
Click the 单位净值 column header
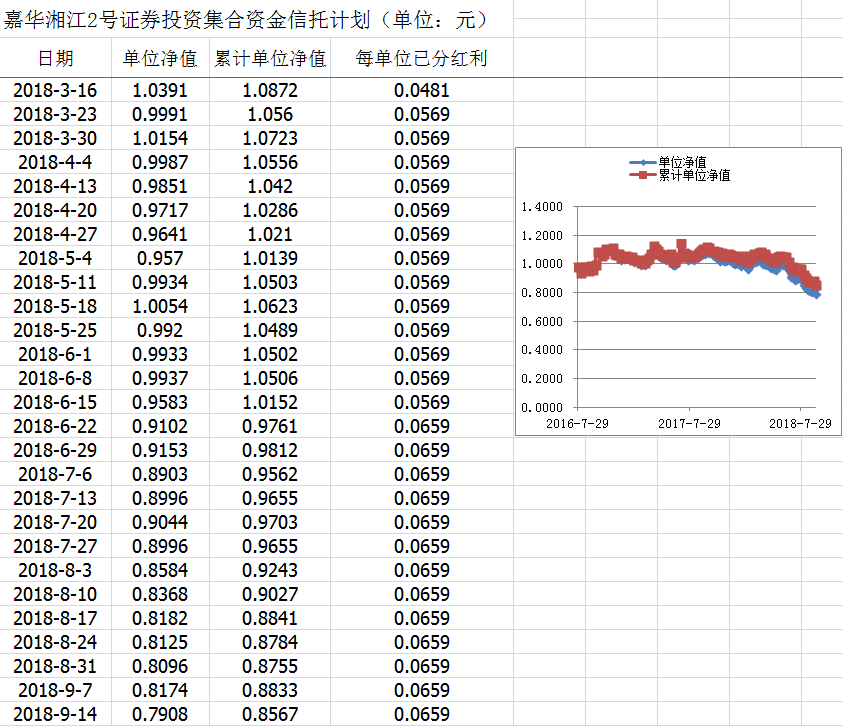click(x=160, y=58)
